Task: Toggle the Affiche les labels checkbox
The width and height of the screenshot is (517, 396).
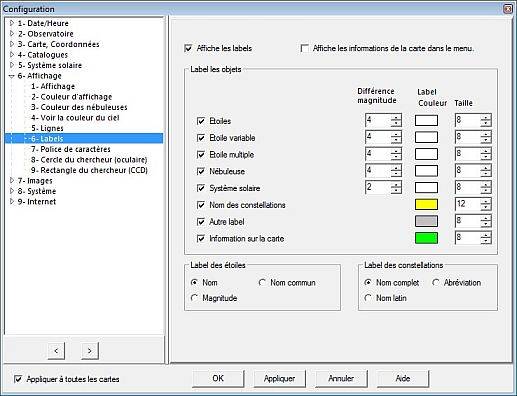Action: click(188, 48)
